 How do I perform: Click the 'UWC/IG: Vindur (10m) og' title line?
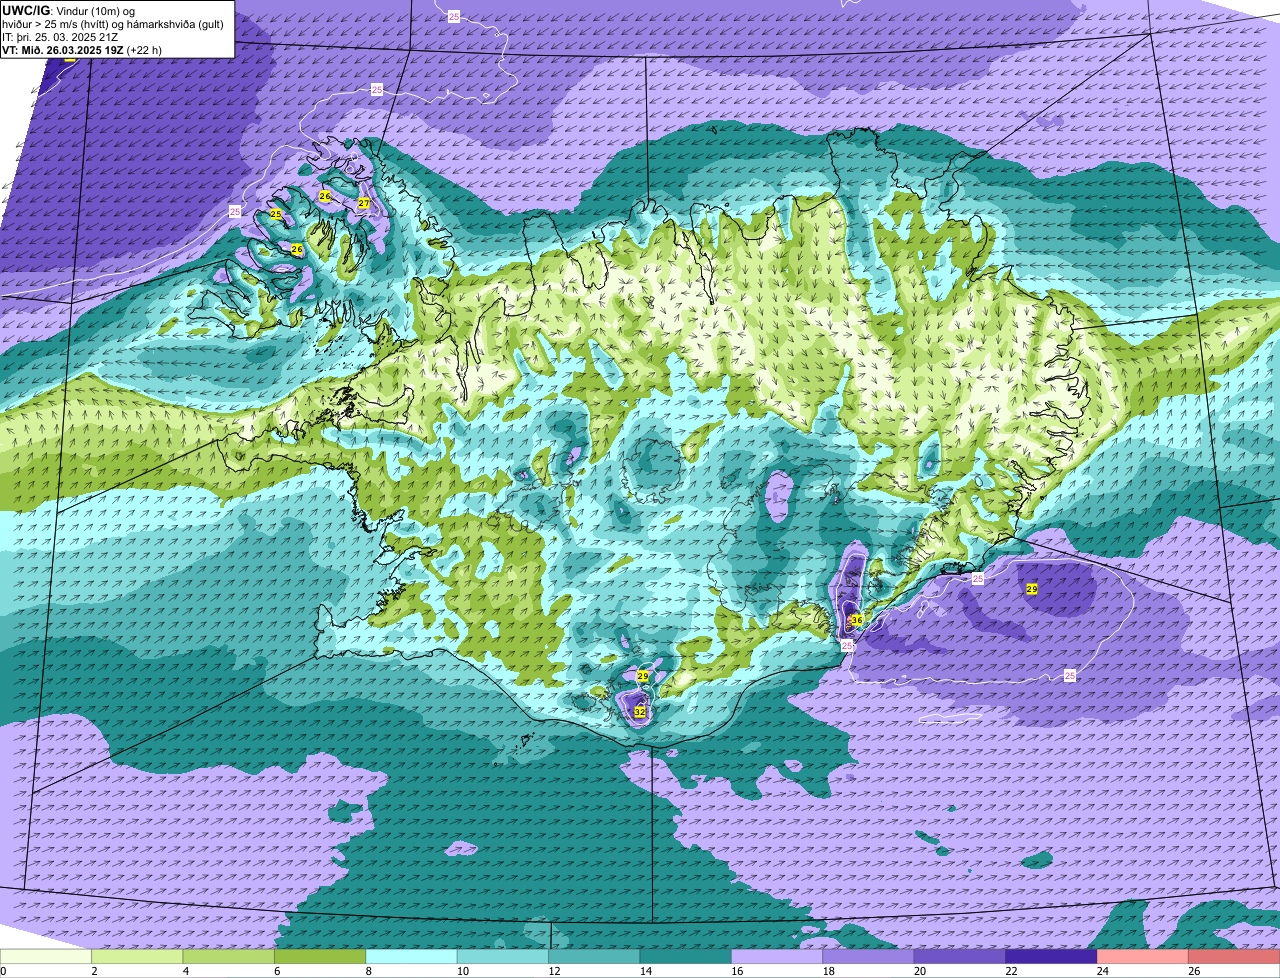tap(69, 10)
